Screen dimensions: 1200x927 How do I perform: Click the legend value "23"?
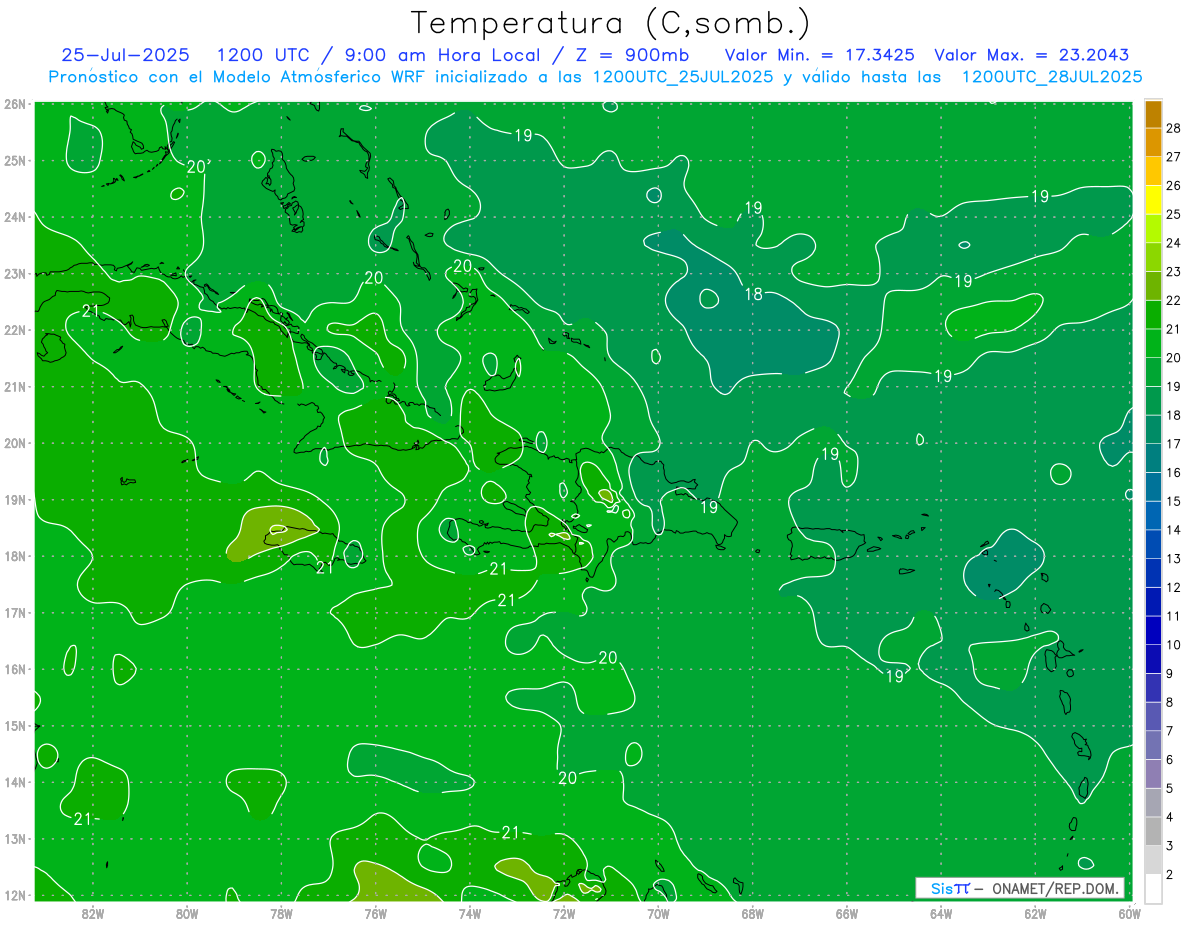pos(1173,272)
